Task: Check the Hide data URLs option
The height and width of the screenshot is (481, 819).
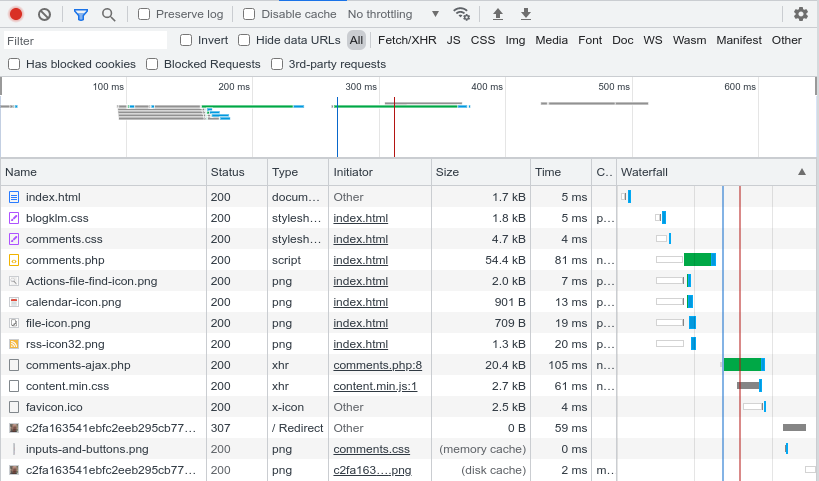Action: 244,40
